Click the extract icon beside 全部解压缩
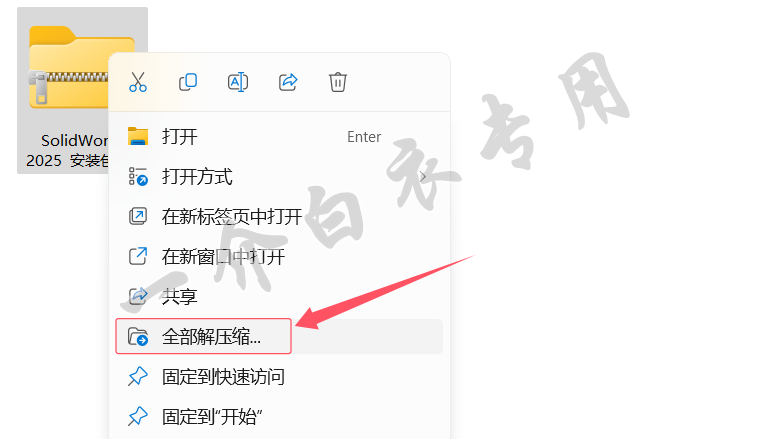The height and width of the screenshot is (439, 761). point(138,336)
